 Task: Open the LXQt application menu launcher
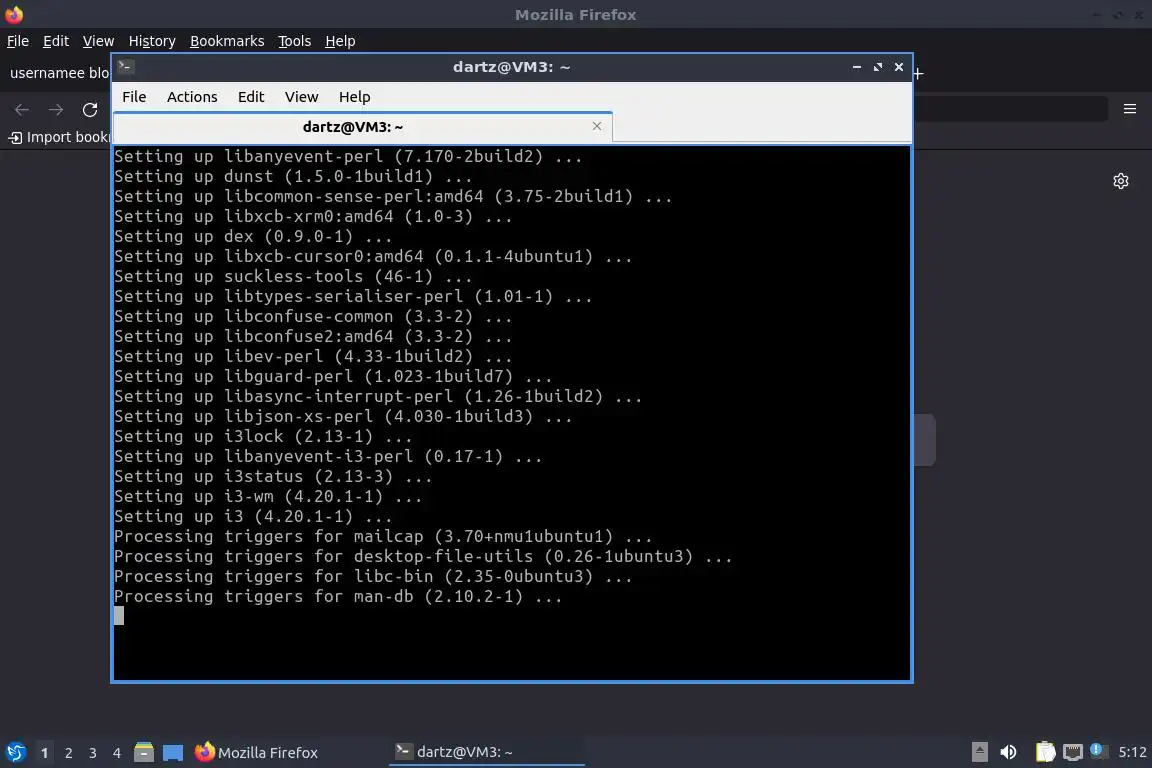[15, 752]
